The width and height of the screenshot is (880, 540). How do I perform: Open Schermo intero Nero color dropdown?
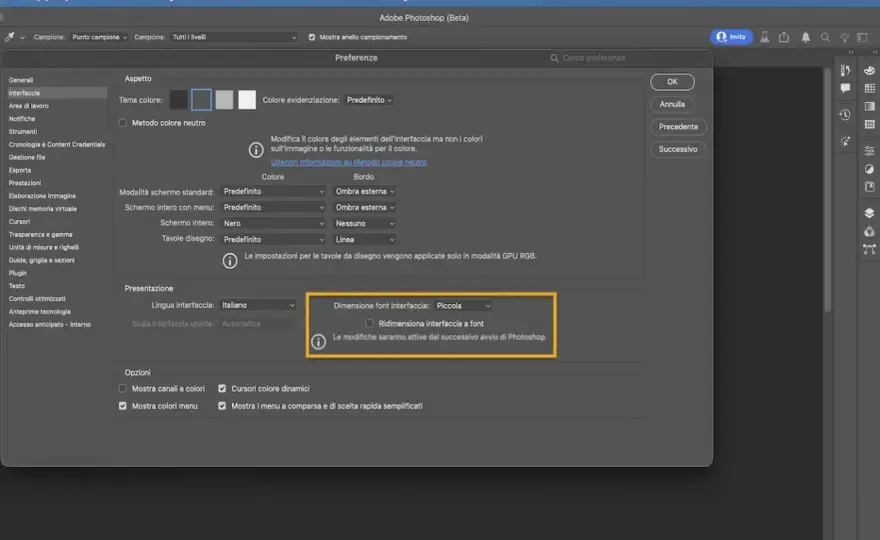(x=273, y=223)
